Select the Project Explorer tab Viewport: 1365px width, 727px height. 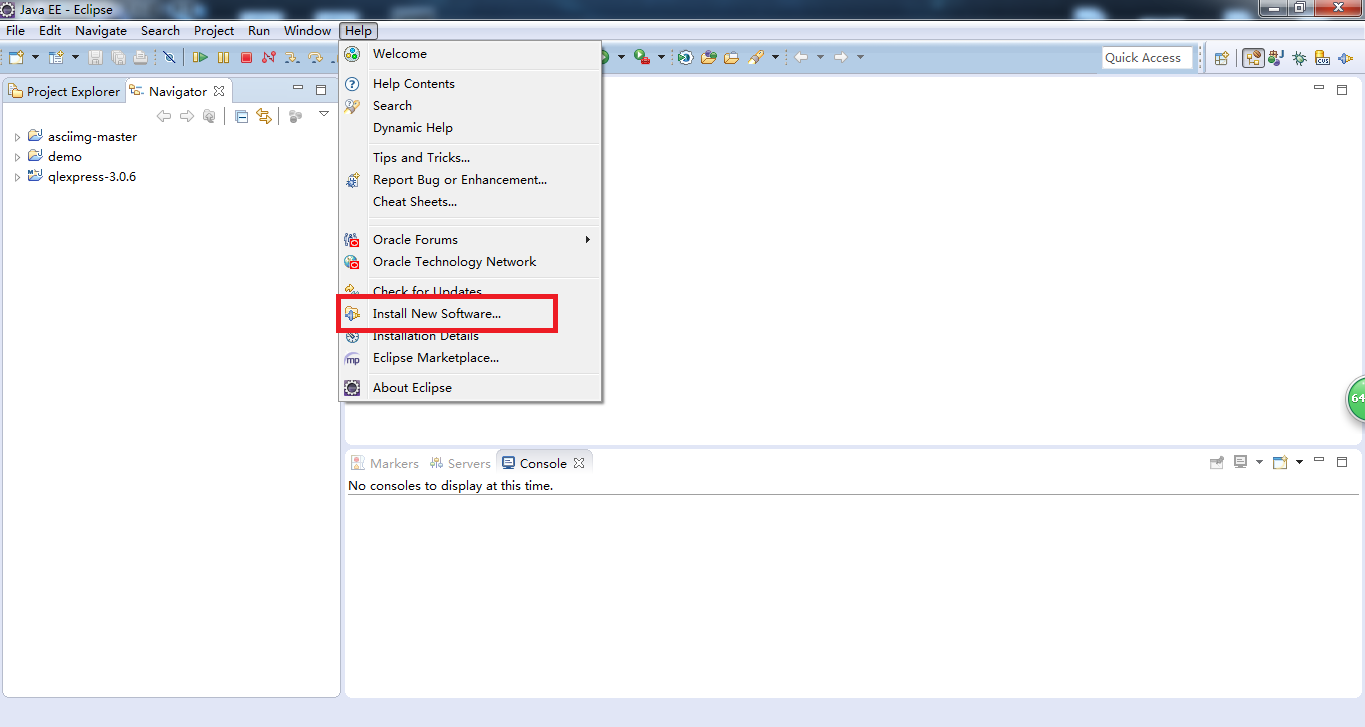[65, 91]
